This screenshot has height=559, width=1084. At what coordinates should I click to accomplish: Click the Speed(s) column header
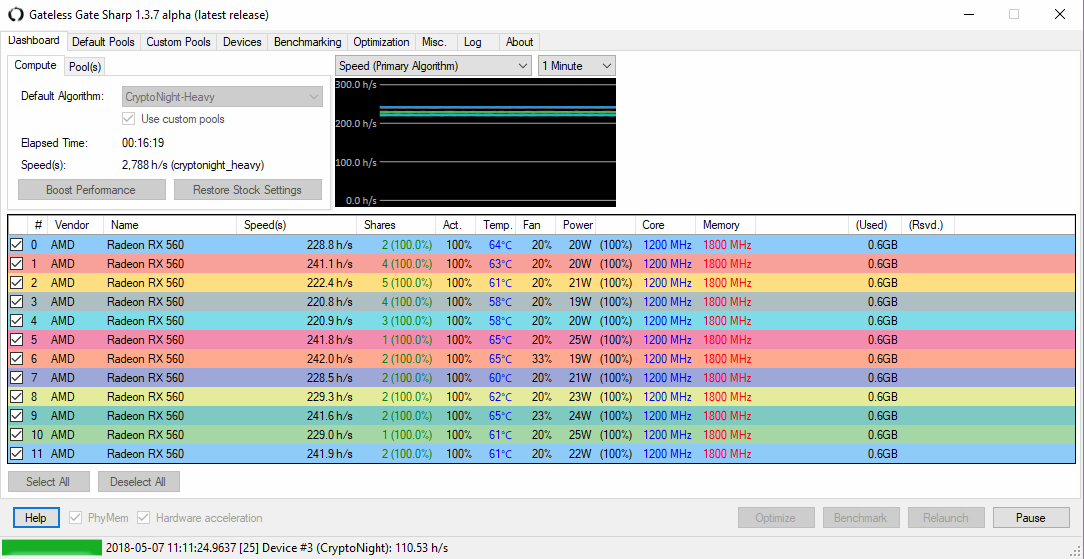[297, 225]
